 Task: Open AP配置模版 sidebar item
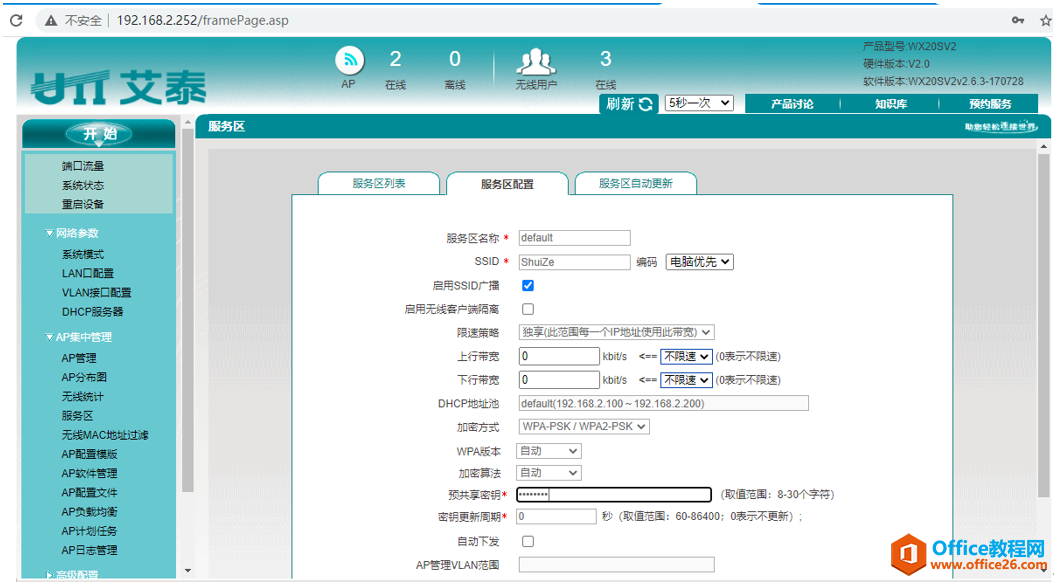89,454
